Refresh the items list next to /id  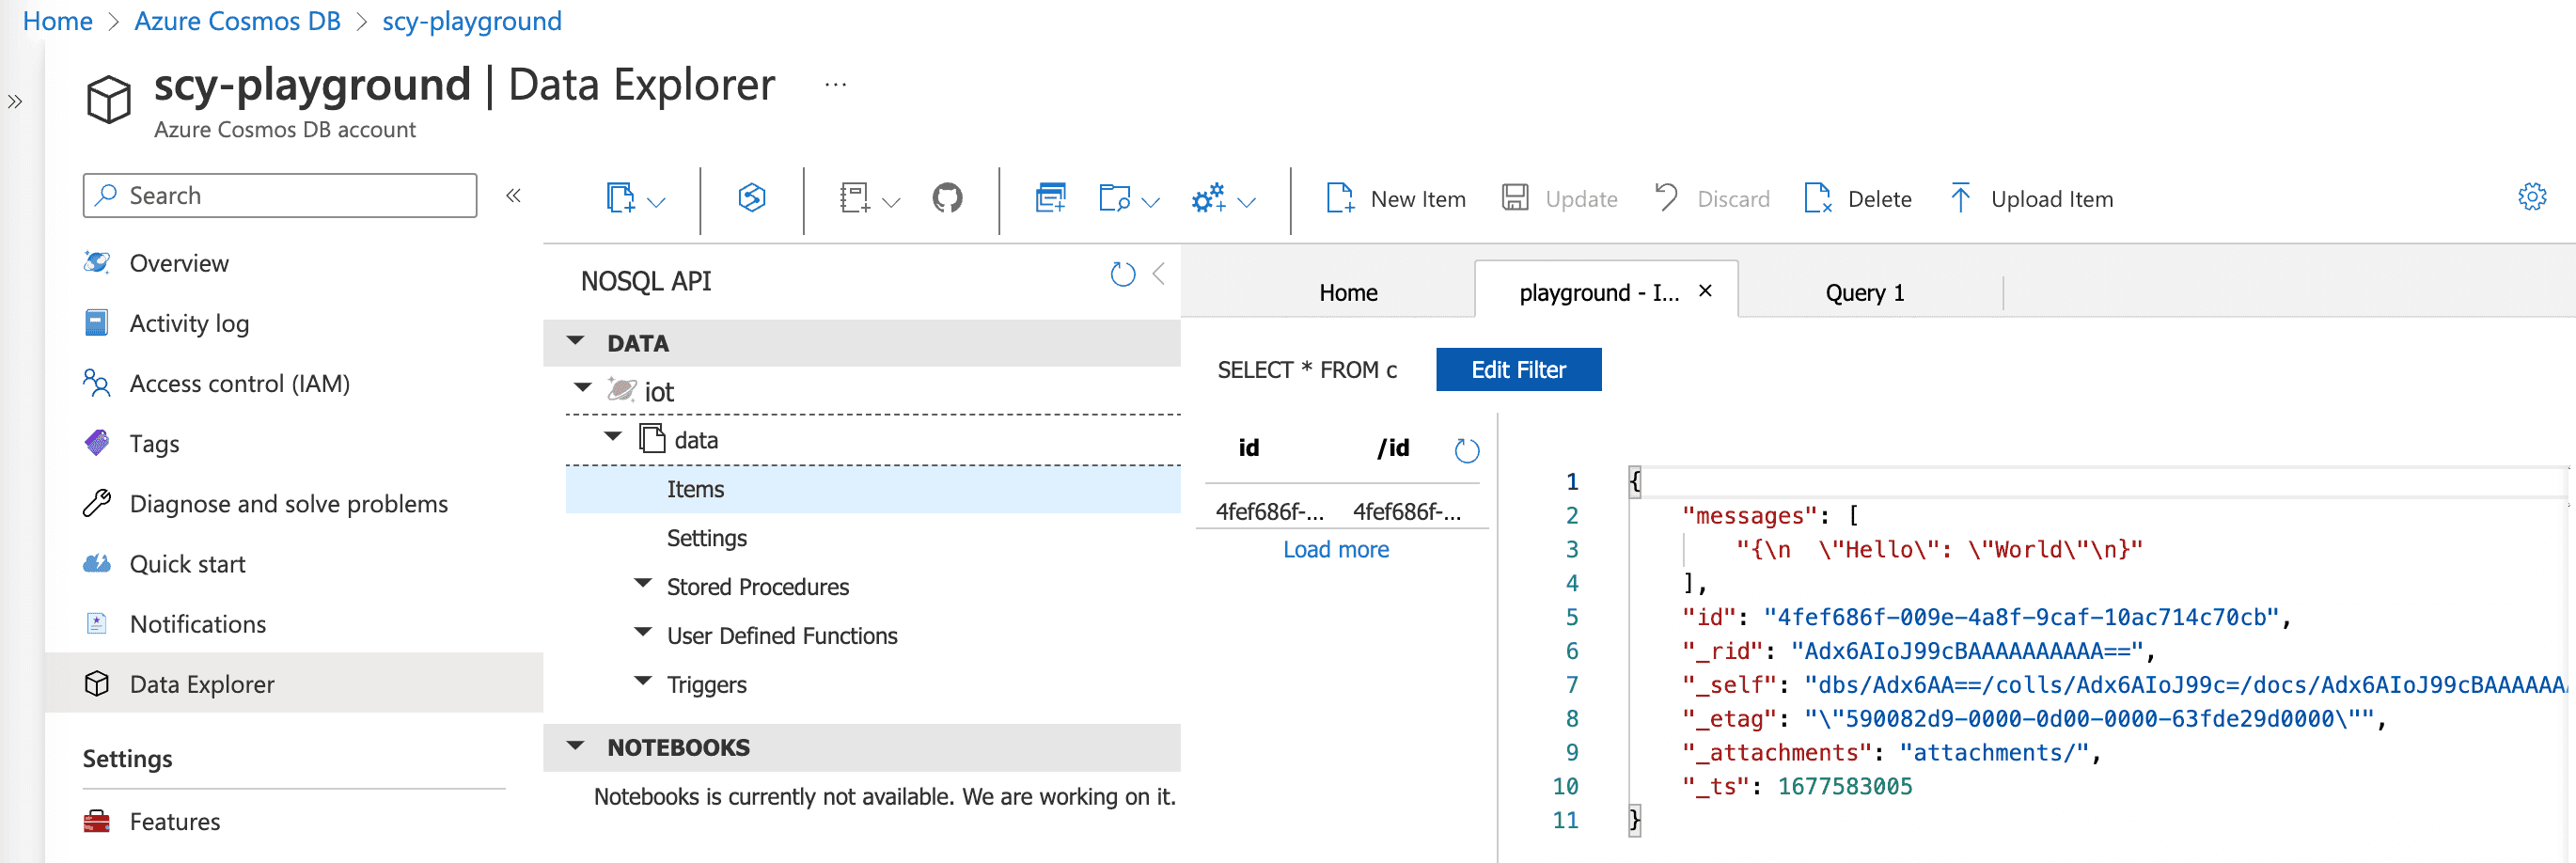tap(1466, 451)
